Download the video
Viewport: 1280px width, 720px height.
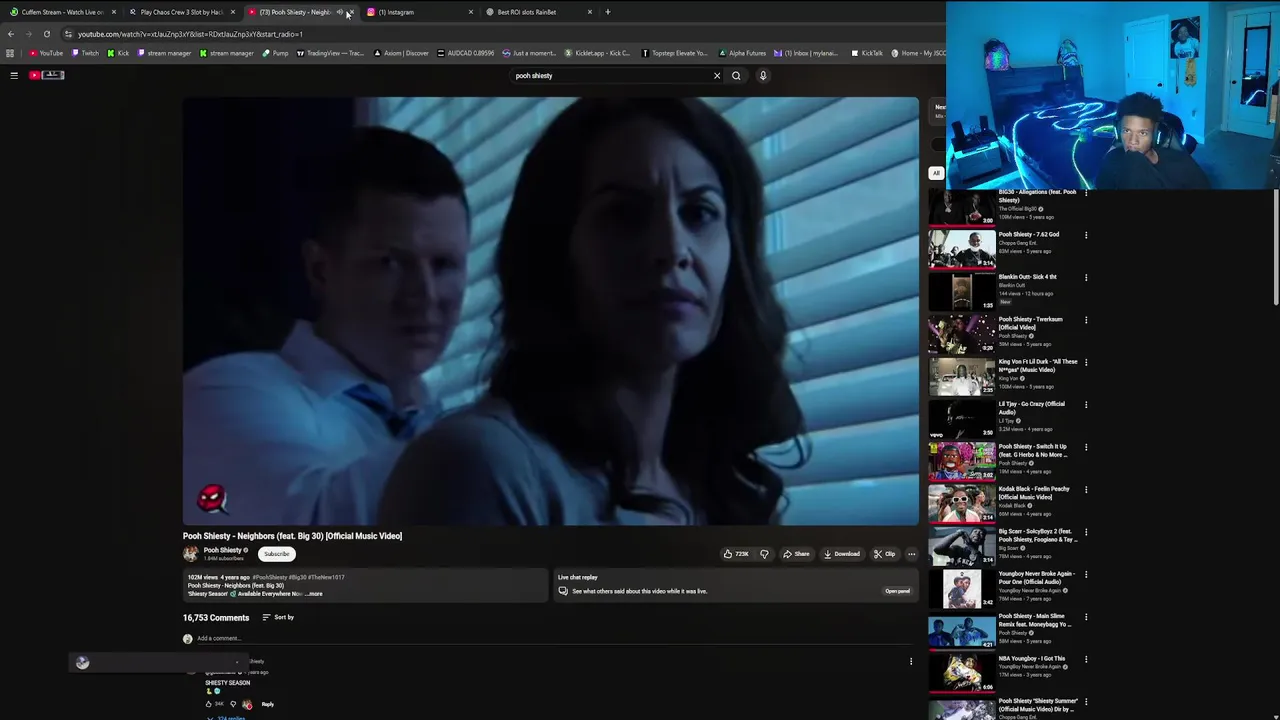[x=841, y=554]
